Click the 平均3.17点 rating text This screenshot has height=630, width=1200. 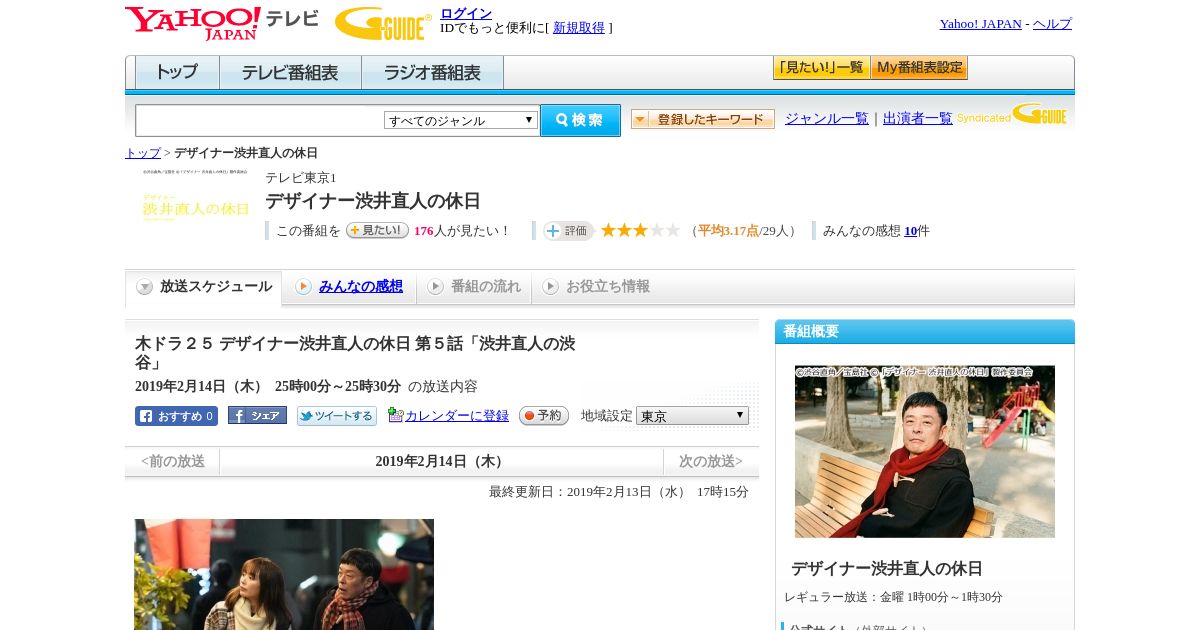[726, 231]
